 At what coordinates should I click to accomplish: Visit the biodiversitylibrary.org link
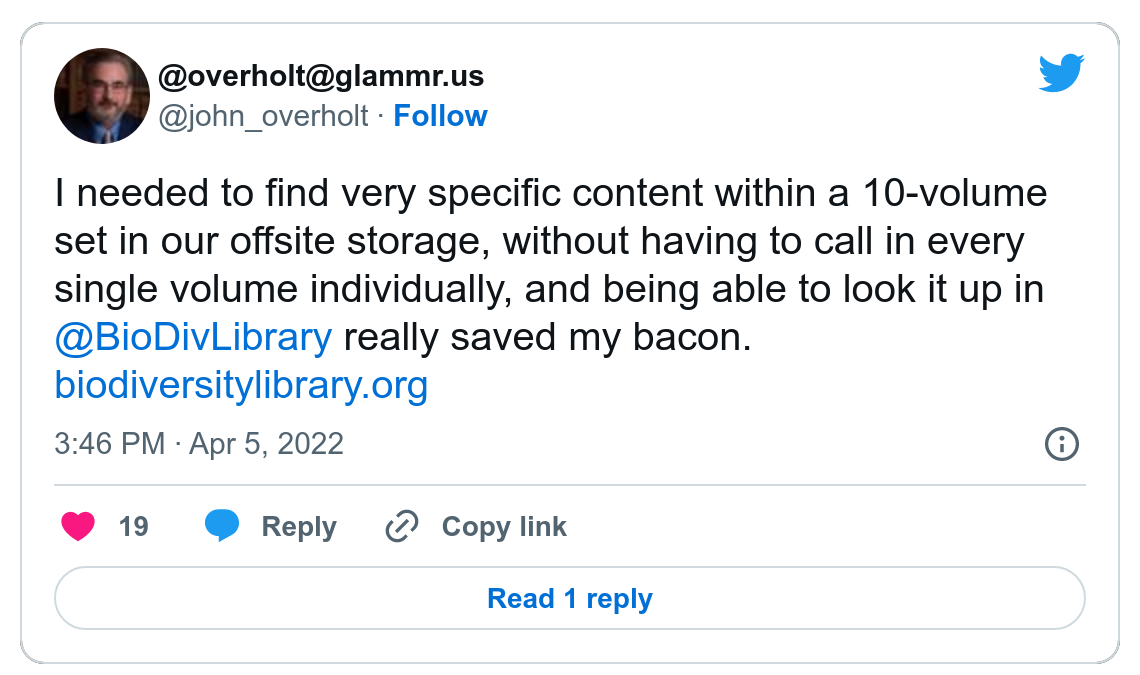coord(241,385)
